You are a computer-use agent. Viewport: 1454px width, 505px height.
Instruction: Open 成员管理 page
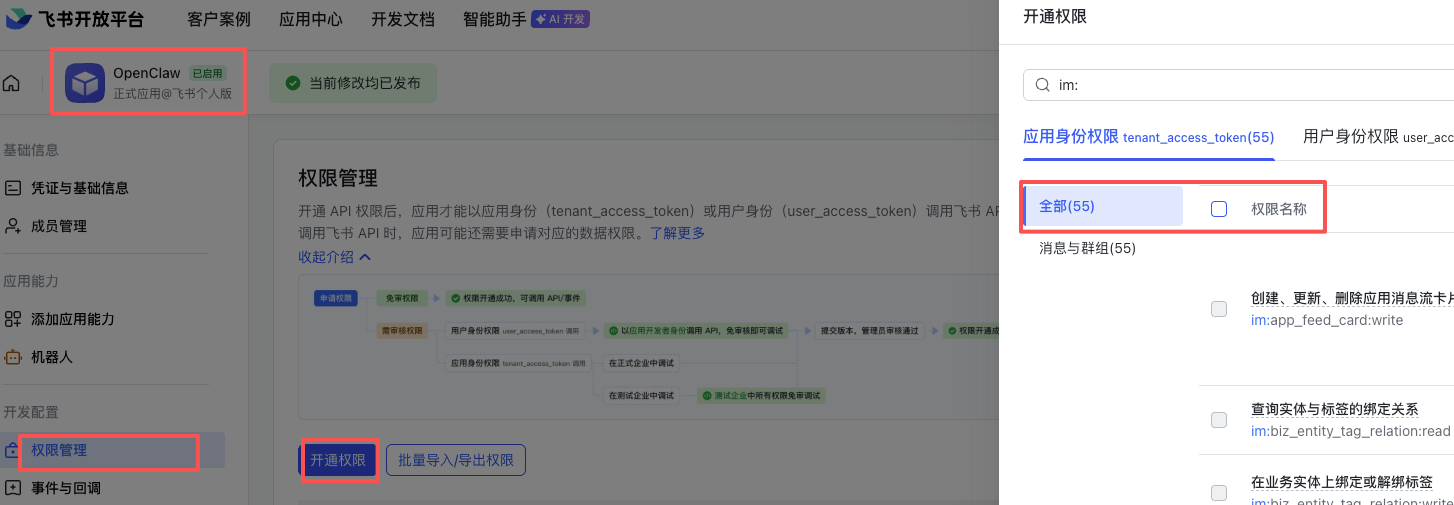click(x=59, y=226)
